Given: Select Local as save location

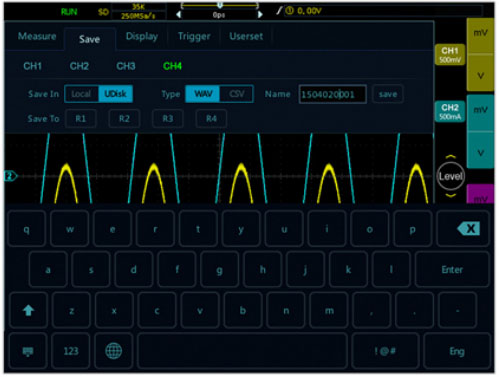Looking at the screenshot, I should click(81, 94).
